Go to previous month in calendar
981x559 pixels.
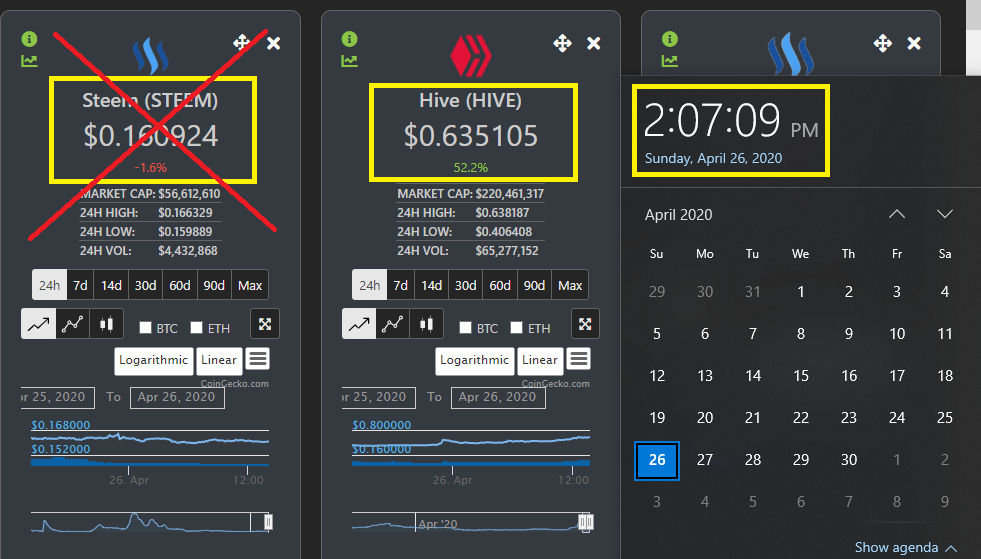click(897, 214)
